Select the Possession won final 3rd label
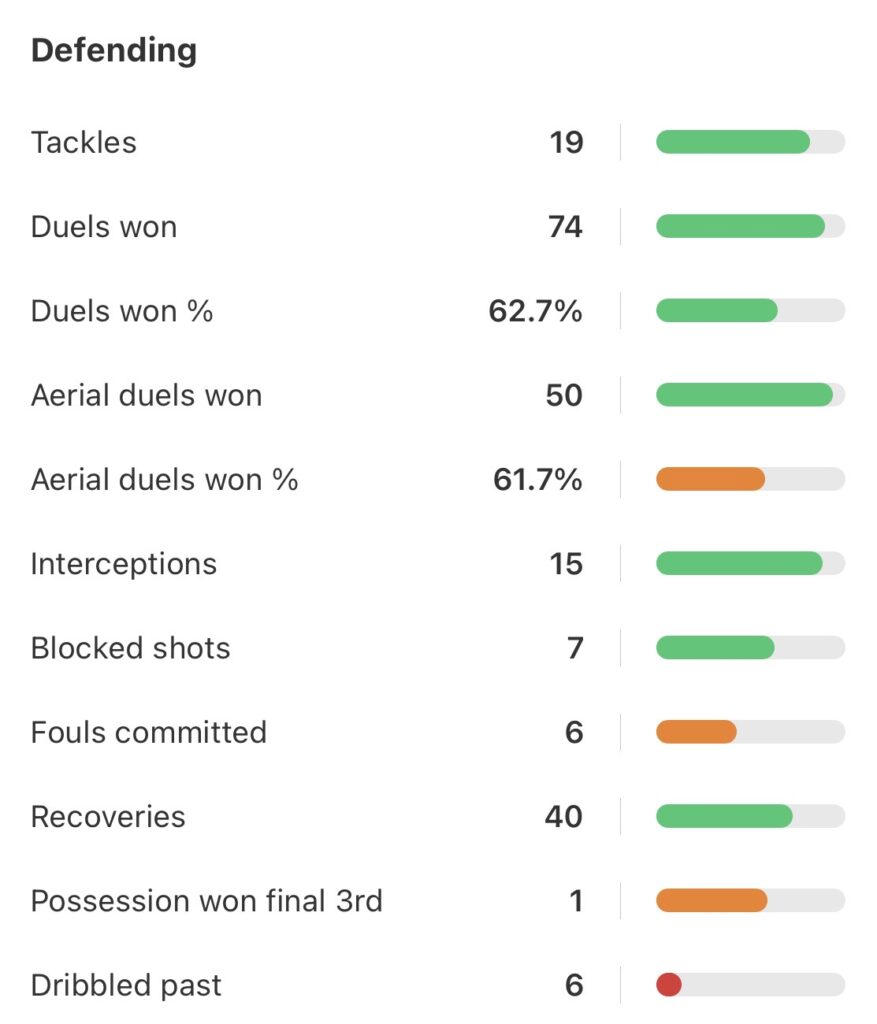Screen dimensions: 877x1024 207,901
